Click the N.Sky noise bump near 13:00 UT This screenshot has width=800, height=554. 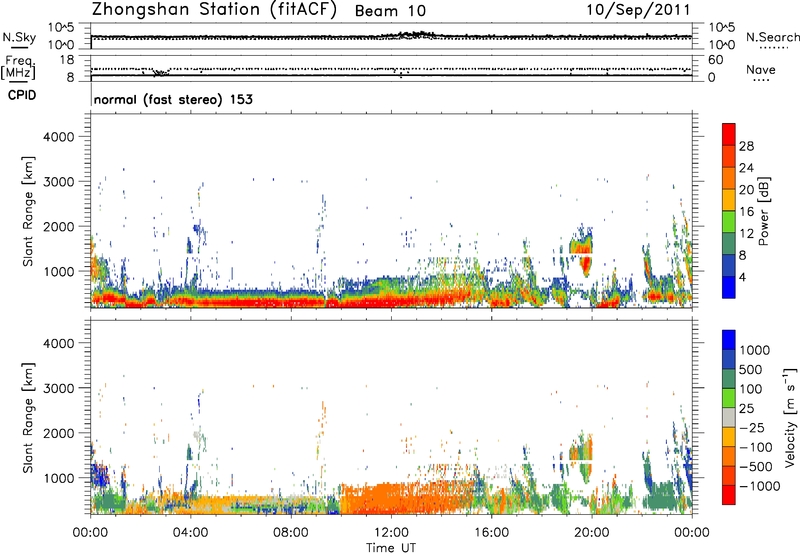(x=414, y=35)
